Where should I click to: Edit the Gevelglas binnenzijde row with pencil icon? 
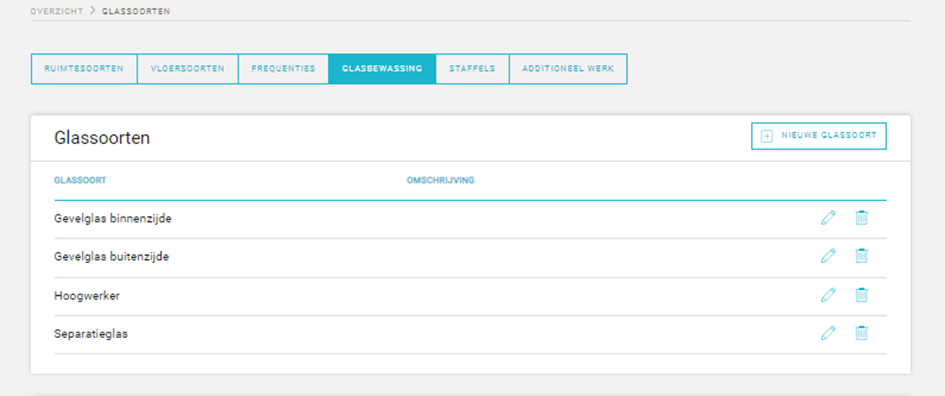pyautogui.click(x=829, y=218)
